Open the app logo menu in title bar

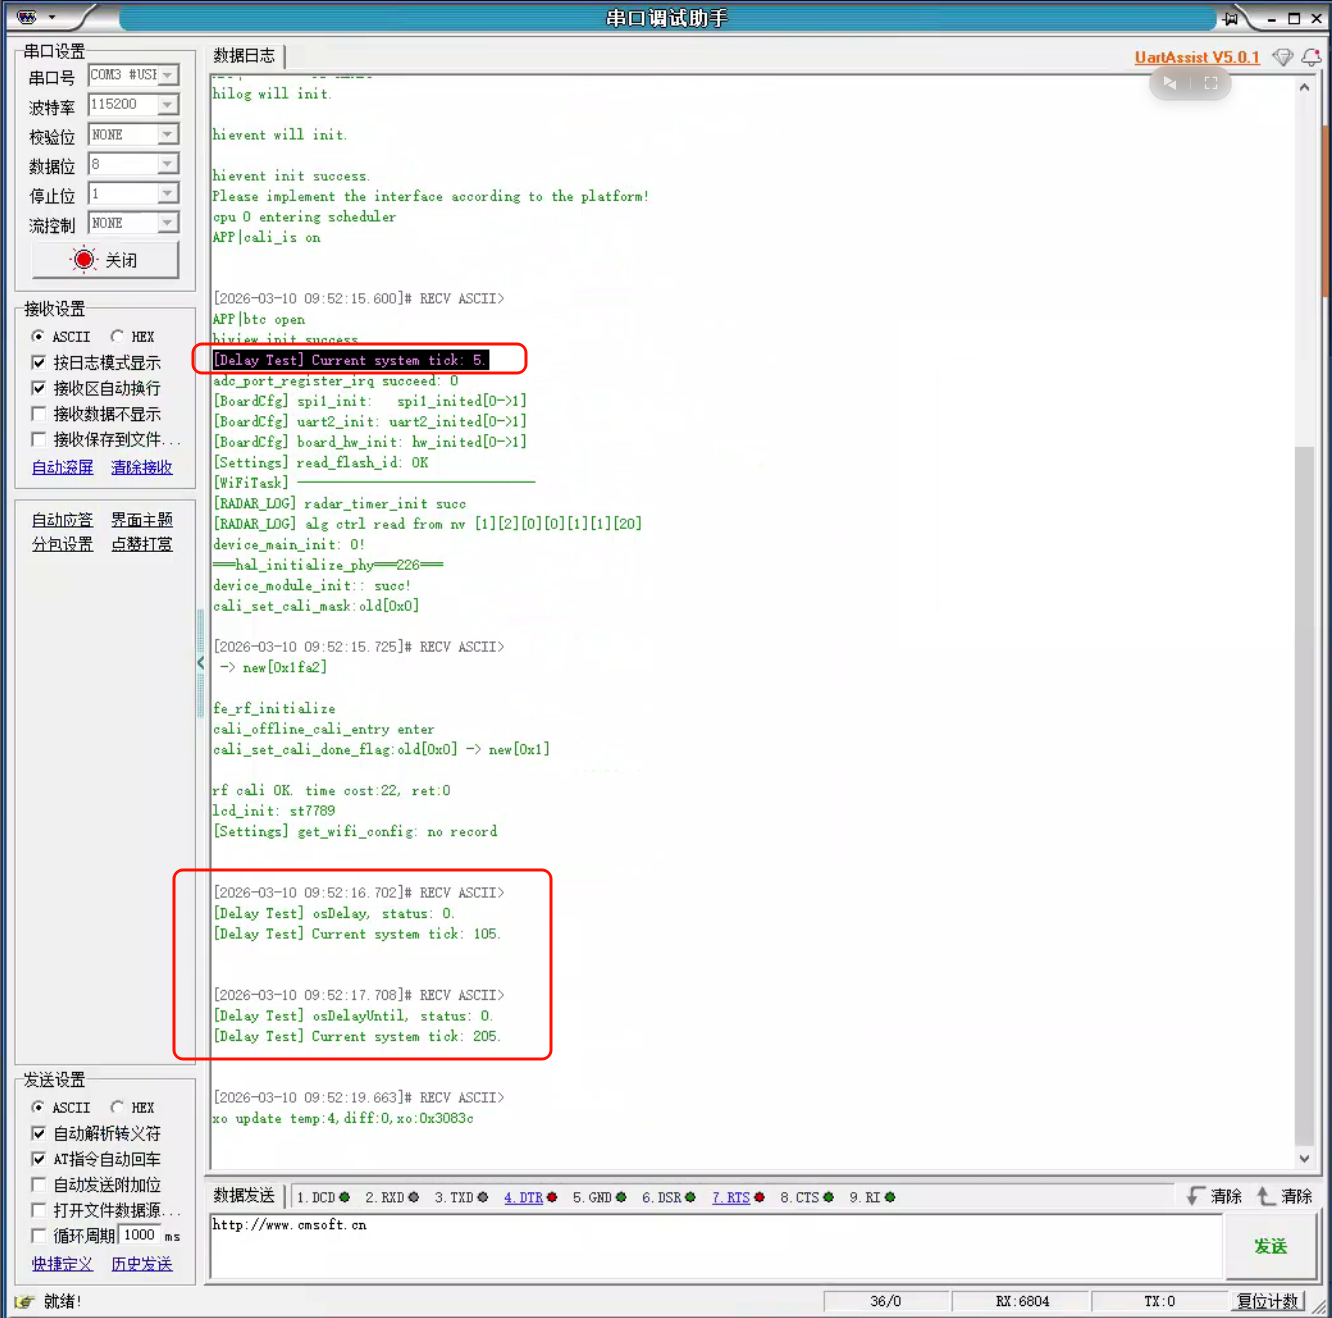coord(27,17)
